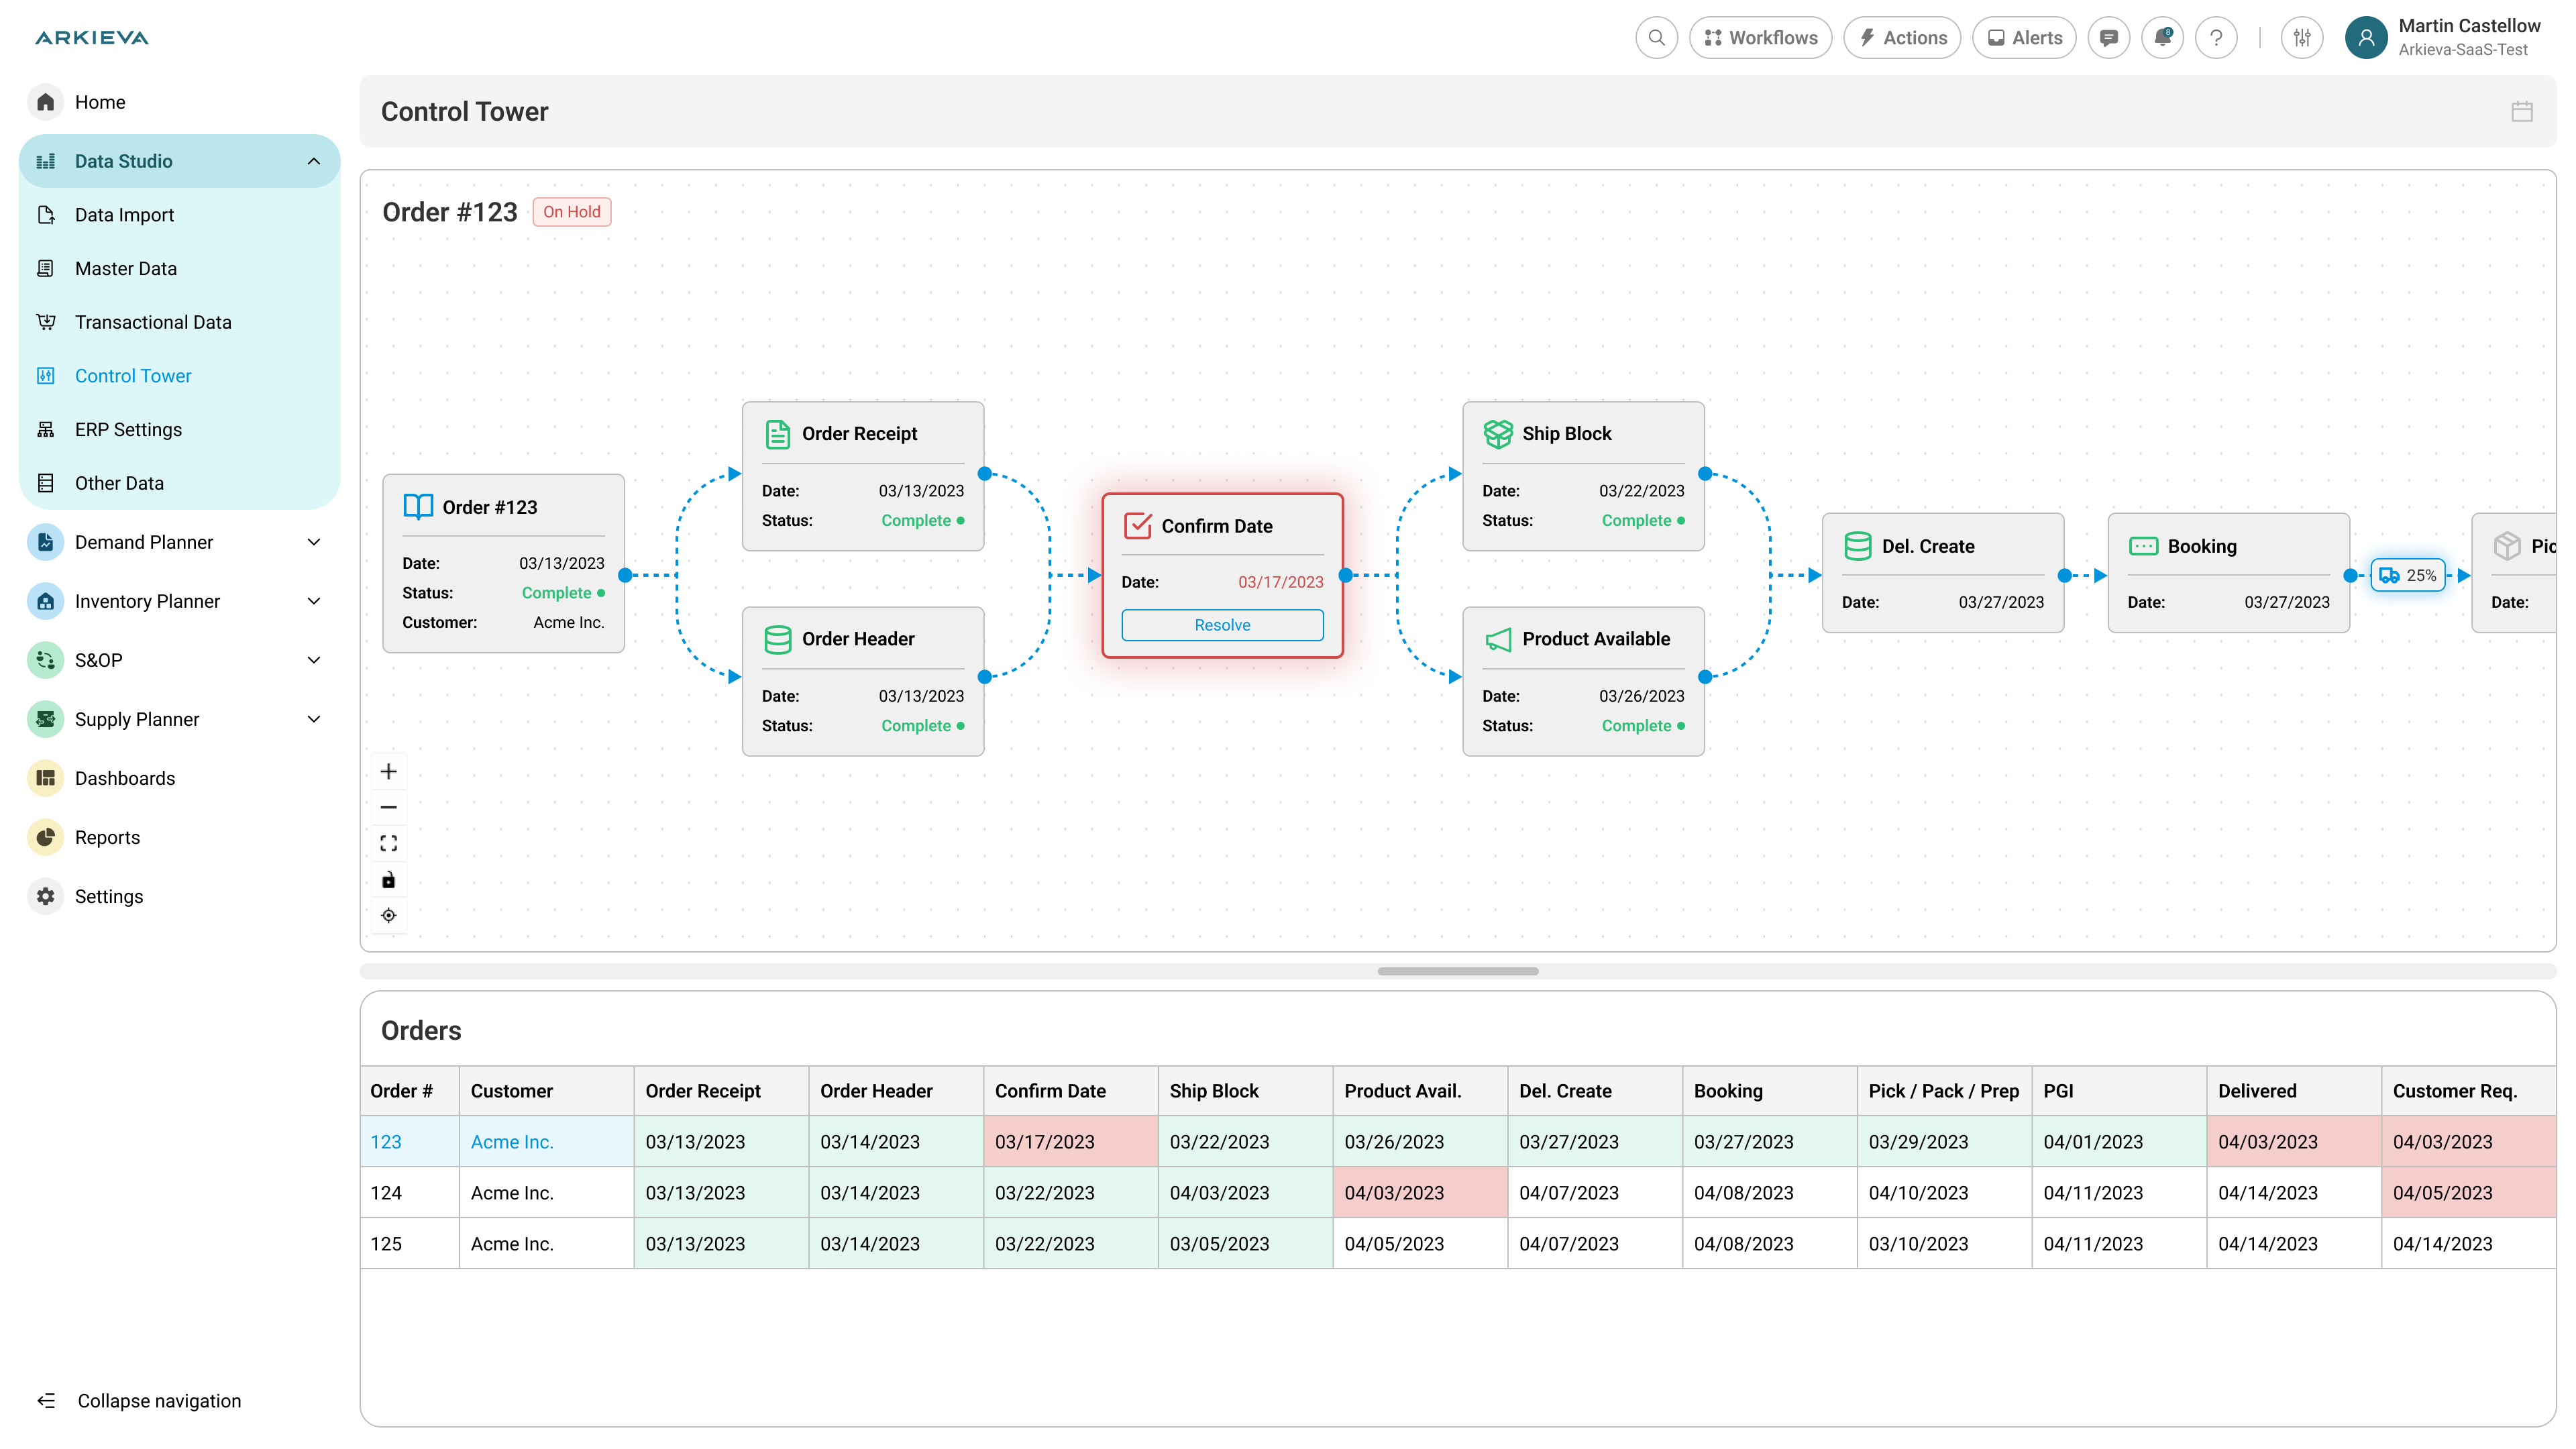Zoom out on the flow canvas

(389, 807)
